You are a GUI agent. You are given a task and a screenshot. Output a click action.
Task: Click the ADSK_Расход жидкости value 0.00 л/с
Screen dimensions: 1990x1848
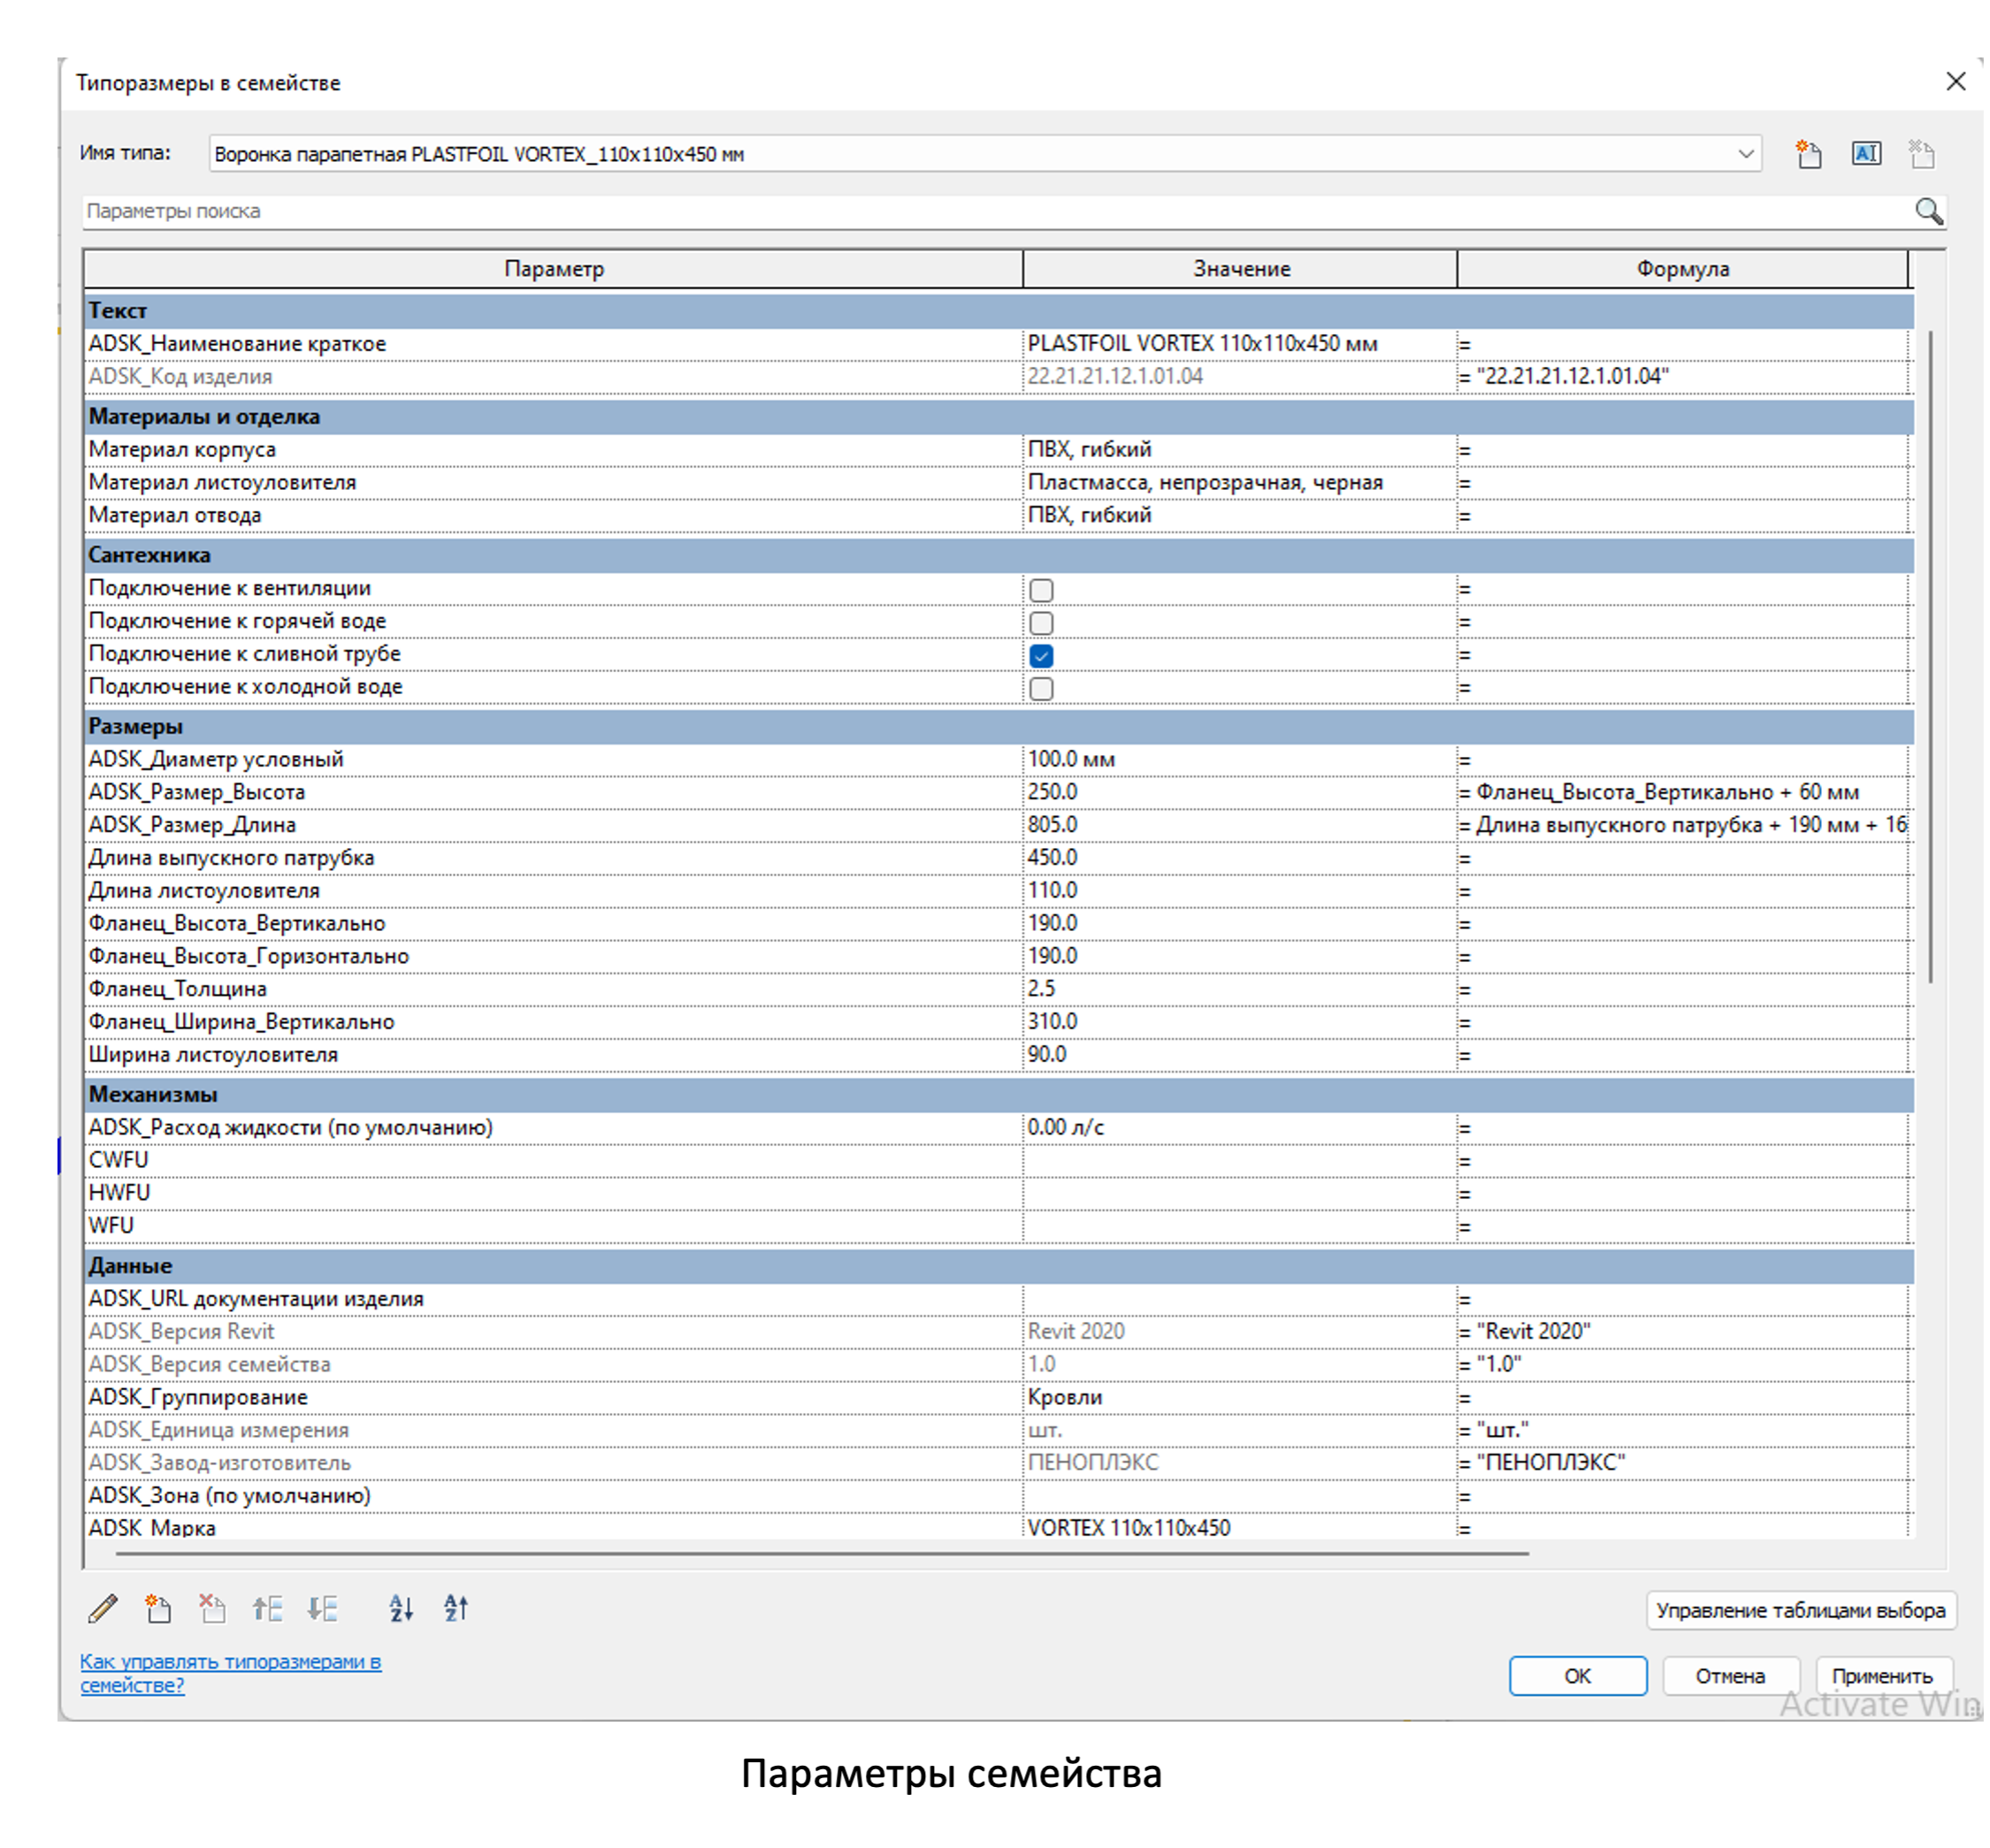pyautogui.click(x=1240, y=1128)
